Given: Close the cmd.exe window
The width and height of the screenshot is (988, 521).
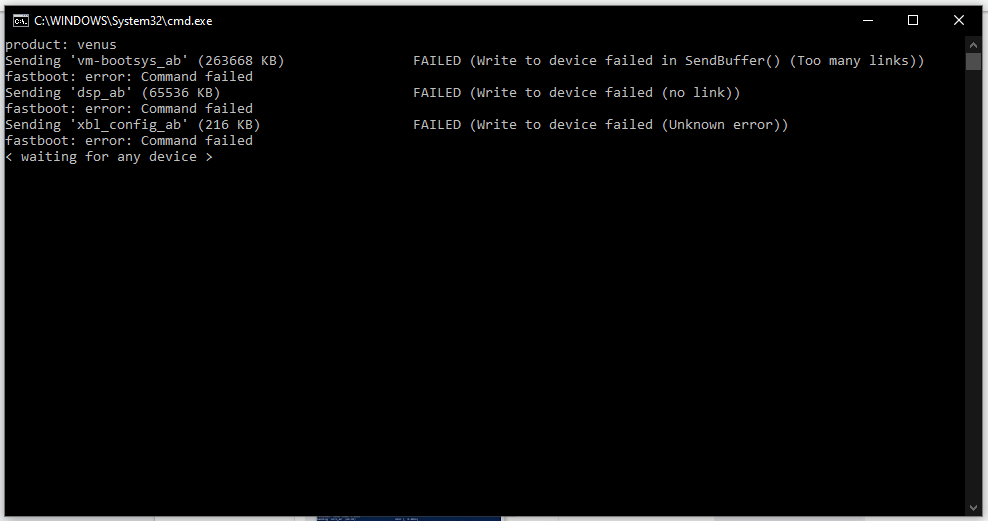Looking at the screenshot, I should point(958,21).
